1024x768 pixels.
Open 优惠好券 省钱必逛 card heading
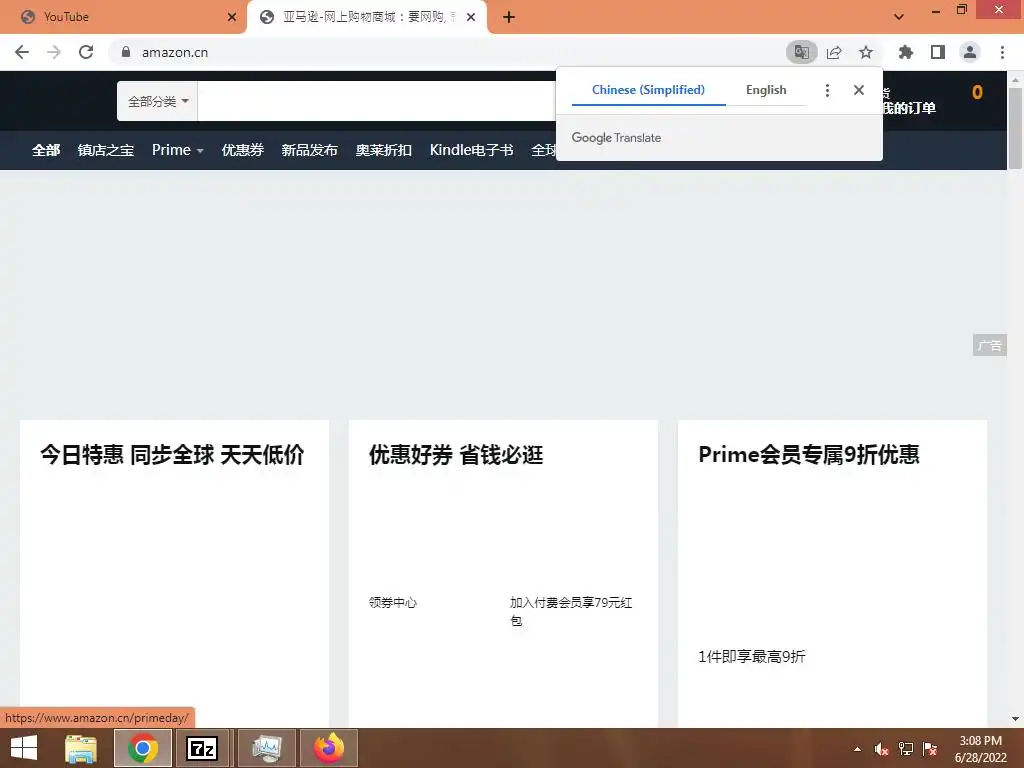(456, 455)
